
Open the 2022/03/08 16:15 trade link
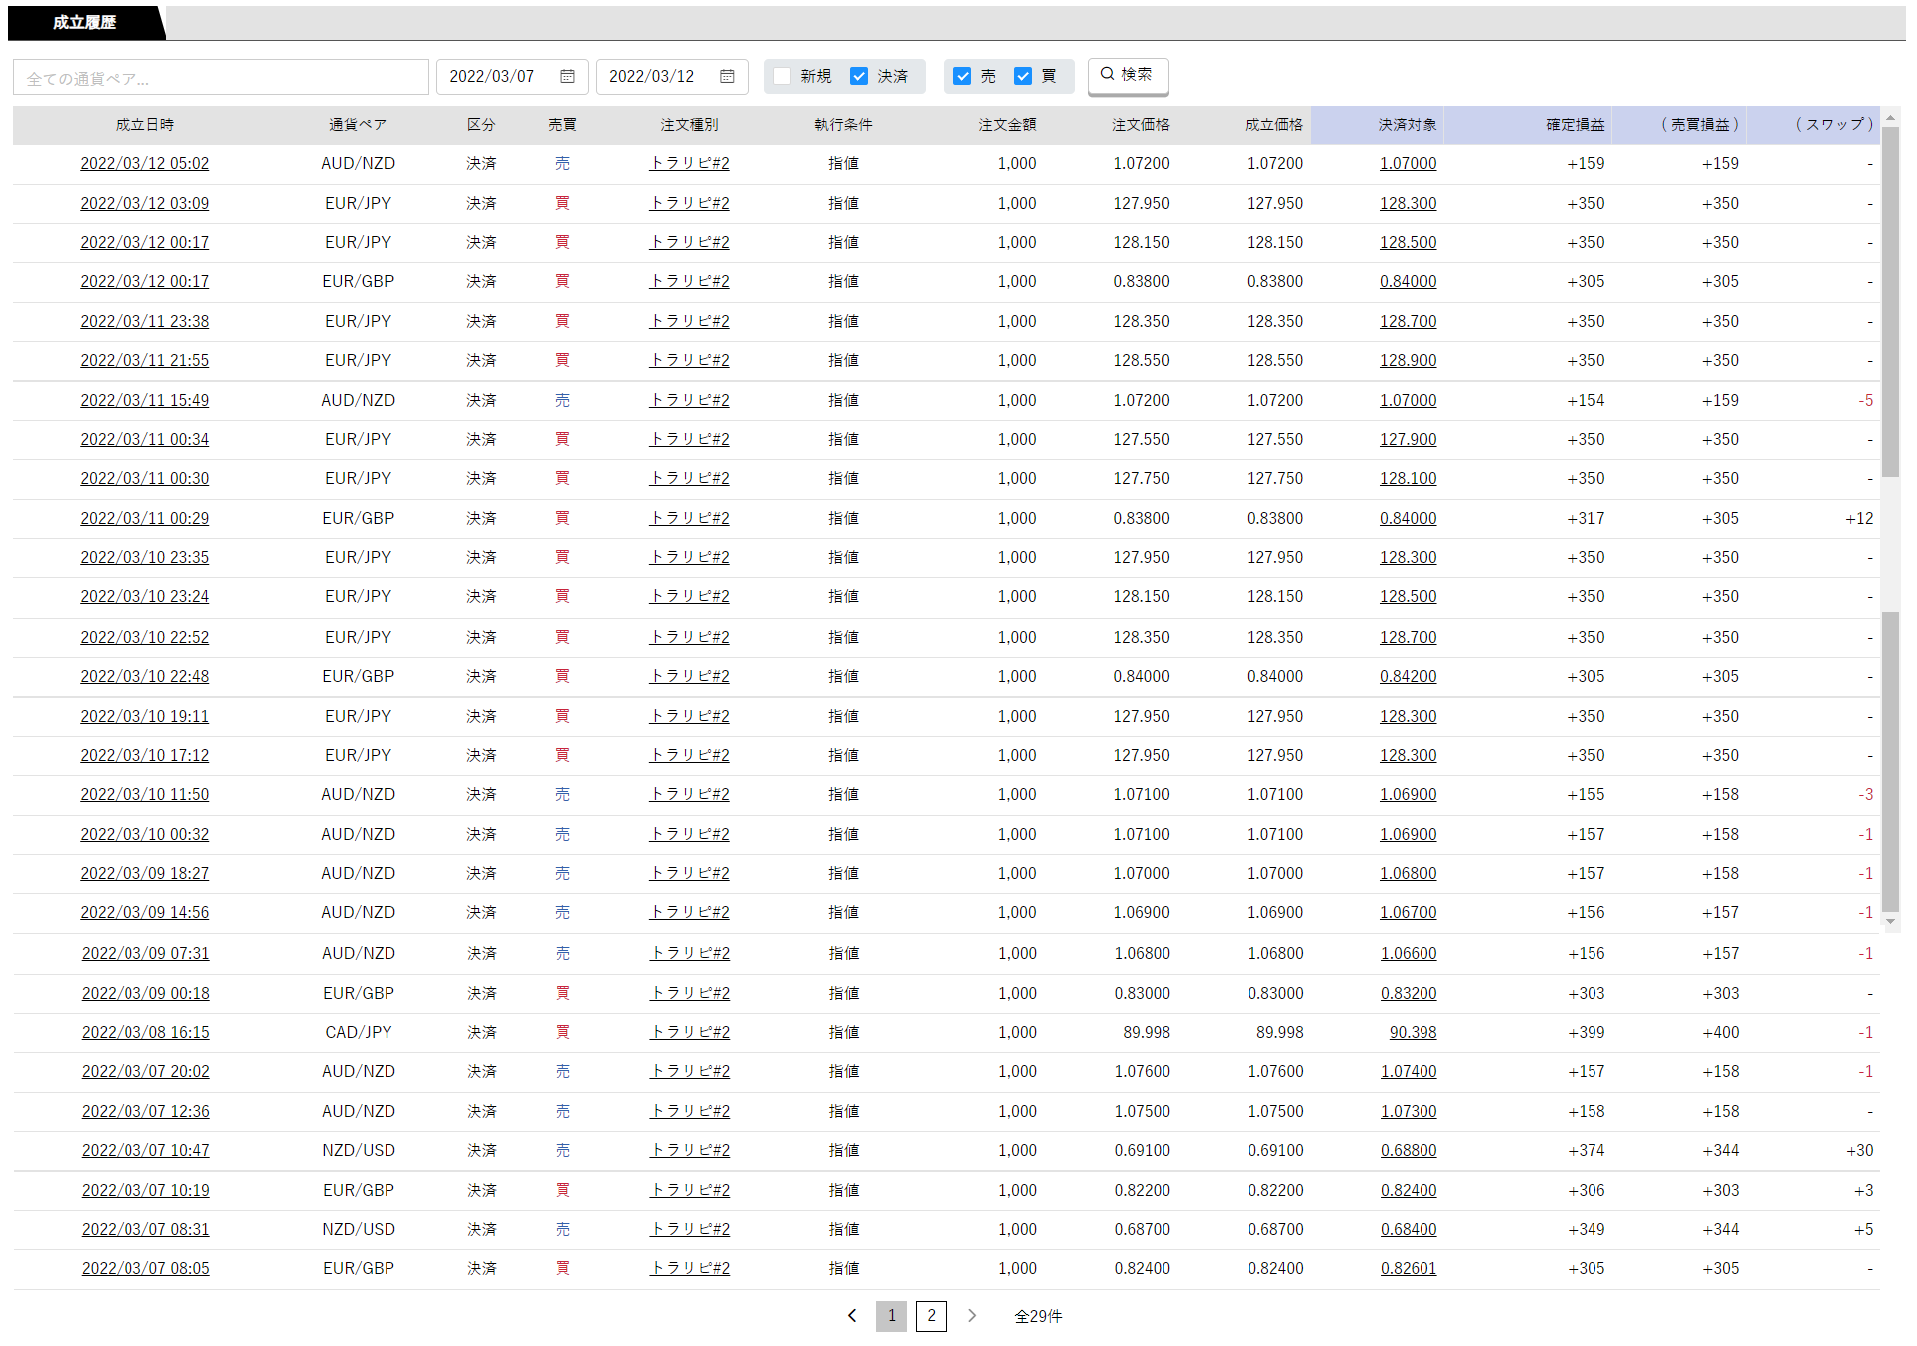tap(146, 1033)
